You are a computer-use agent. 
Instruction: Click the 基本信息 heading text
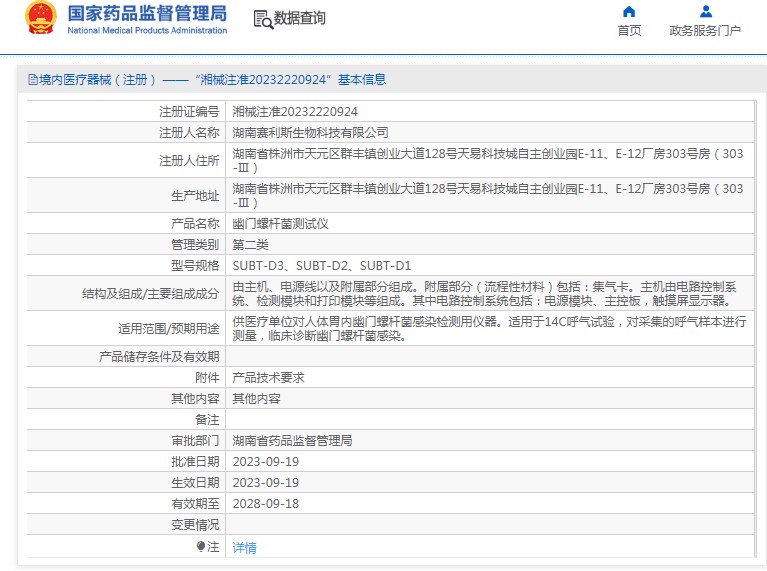pyautogui.click(x=362, y=79)
